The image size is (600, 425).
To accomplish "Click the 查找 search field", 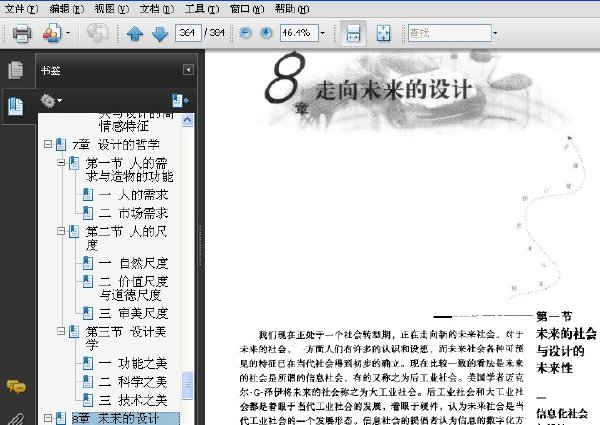I will [x=450, y=33].
